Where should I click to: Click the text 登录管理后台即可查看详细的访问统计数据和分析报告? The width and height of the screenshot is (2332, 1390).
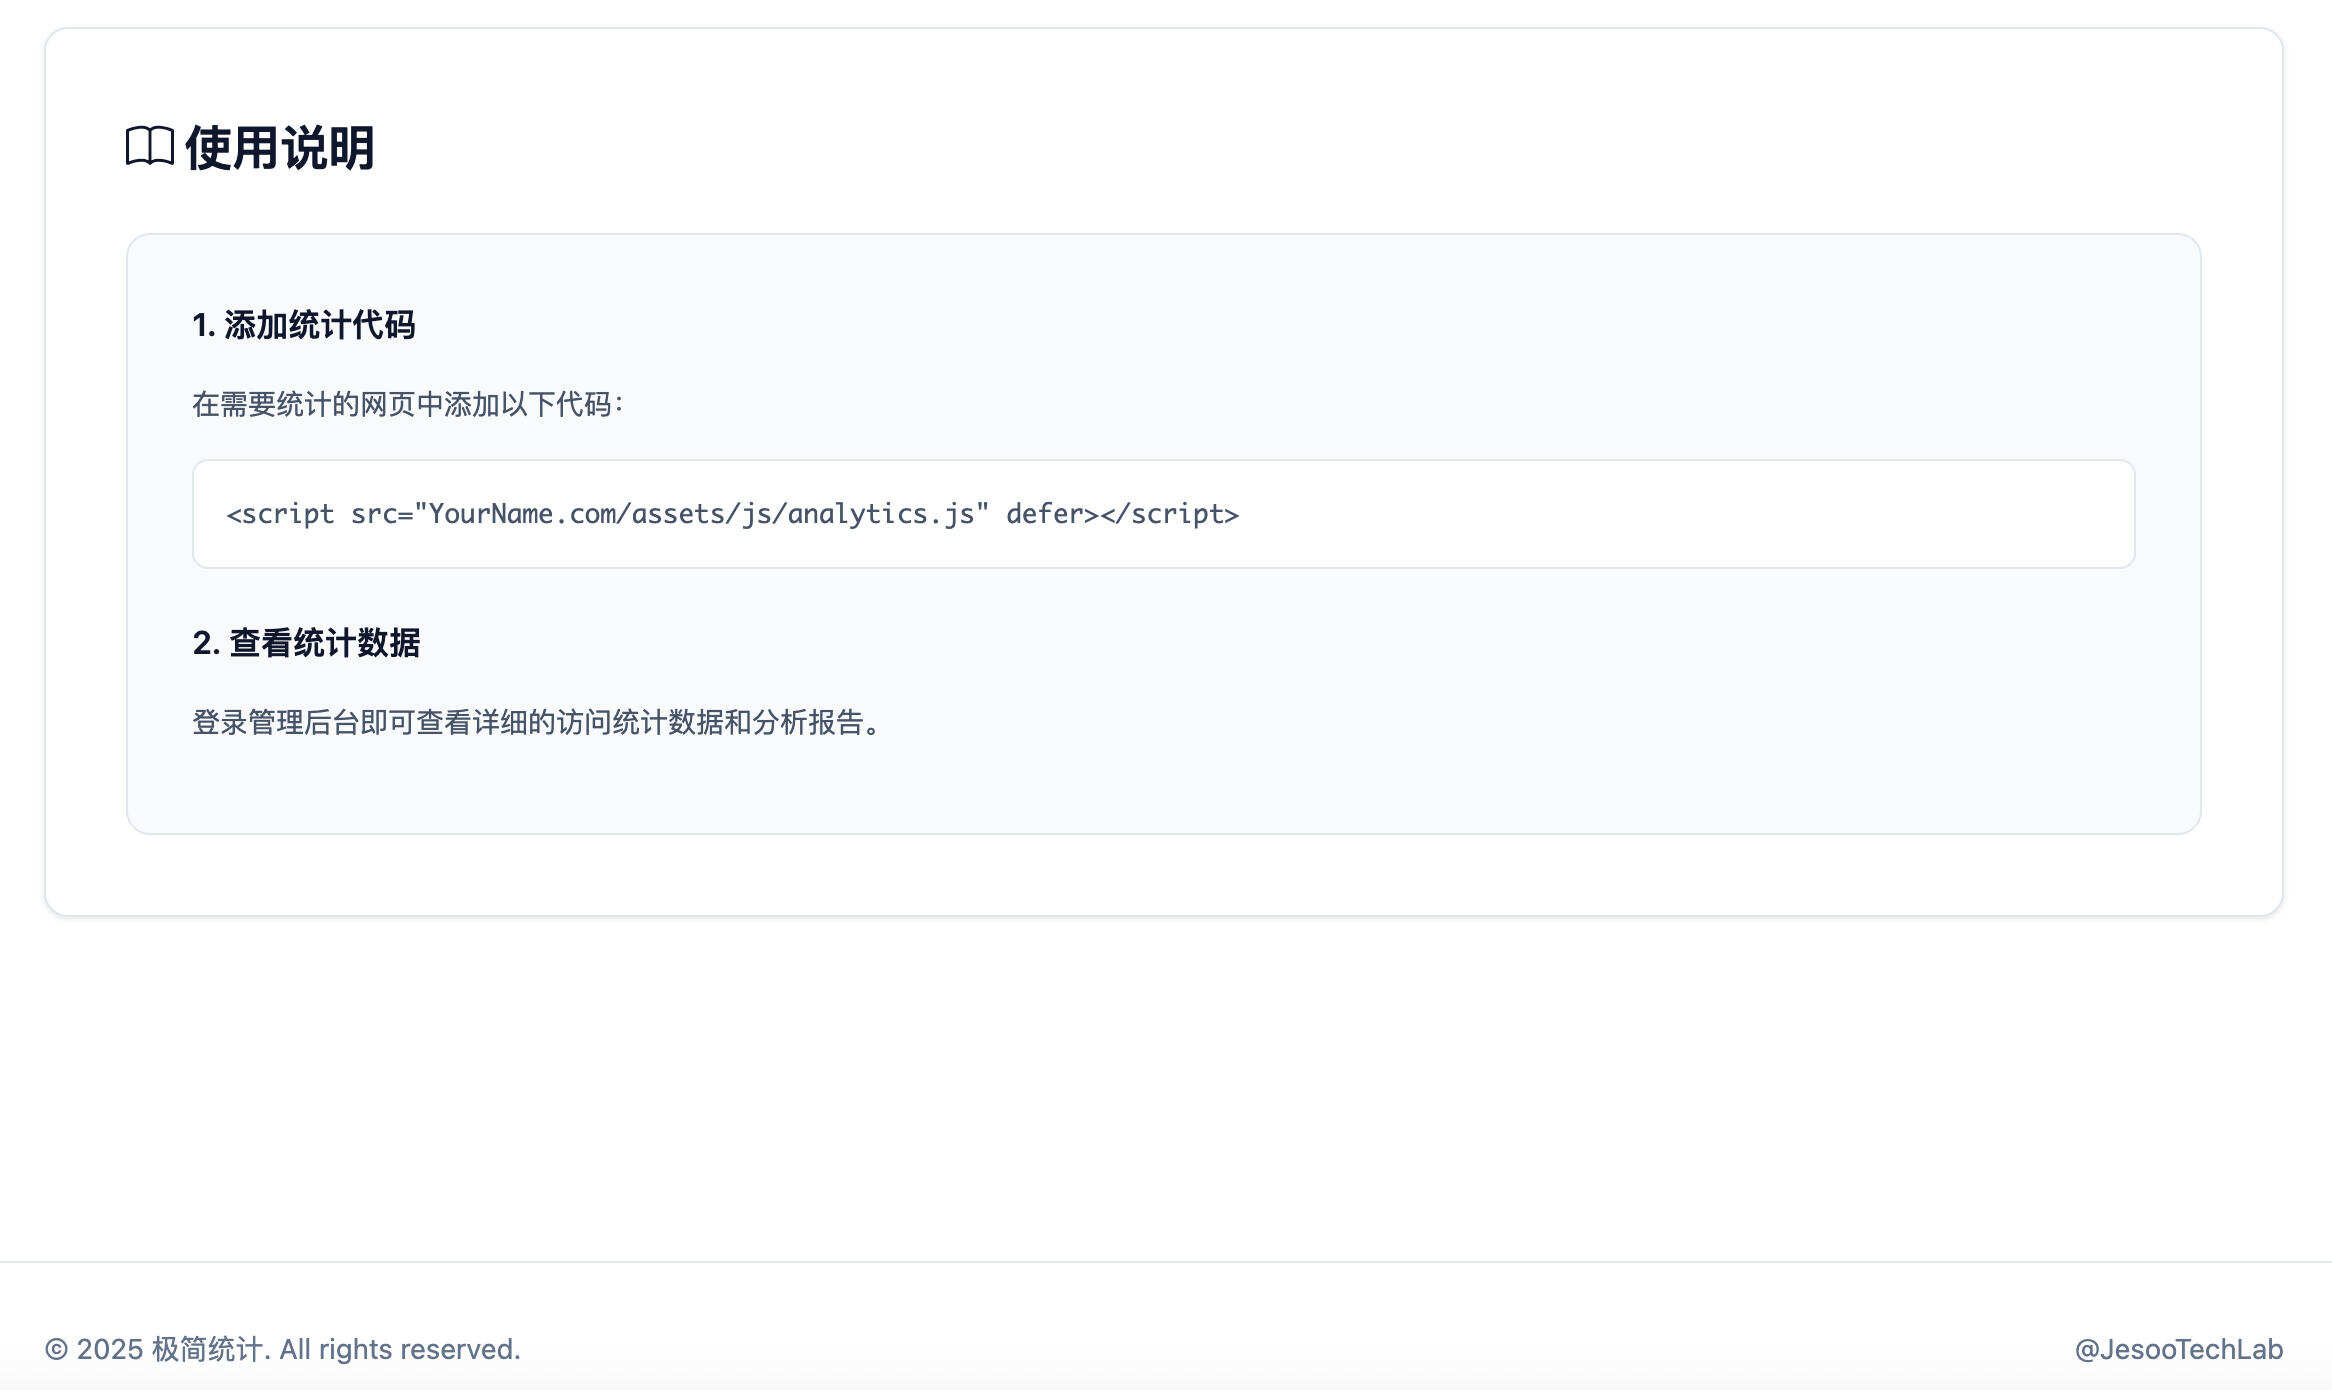pos(536,725)
